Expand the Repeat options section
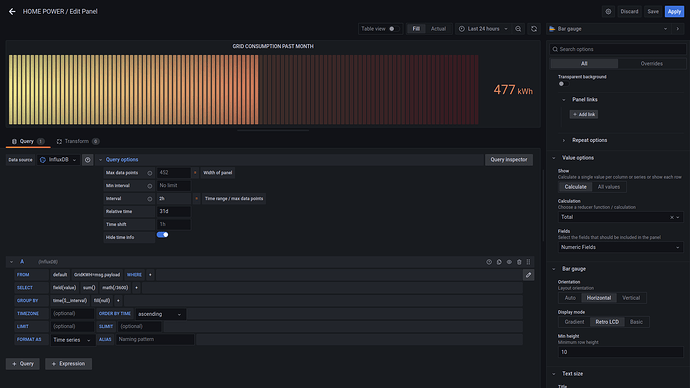Viewport: 690px width, 388px height. pyautogui.click(x=589, y=140)
